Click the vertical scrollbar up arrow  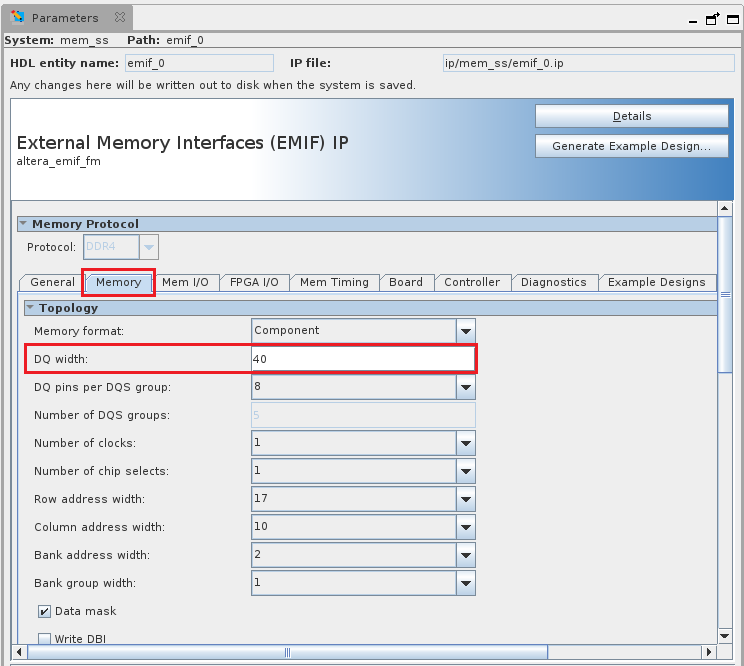(725, 208)
